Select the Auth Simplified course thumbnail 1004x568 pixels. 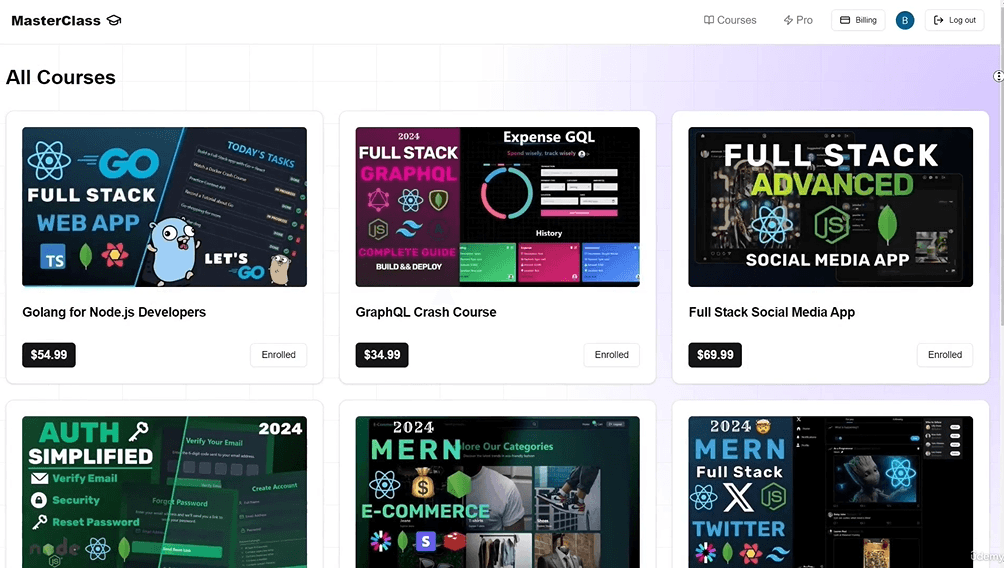click(164, 492)
